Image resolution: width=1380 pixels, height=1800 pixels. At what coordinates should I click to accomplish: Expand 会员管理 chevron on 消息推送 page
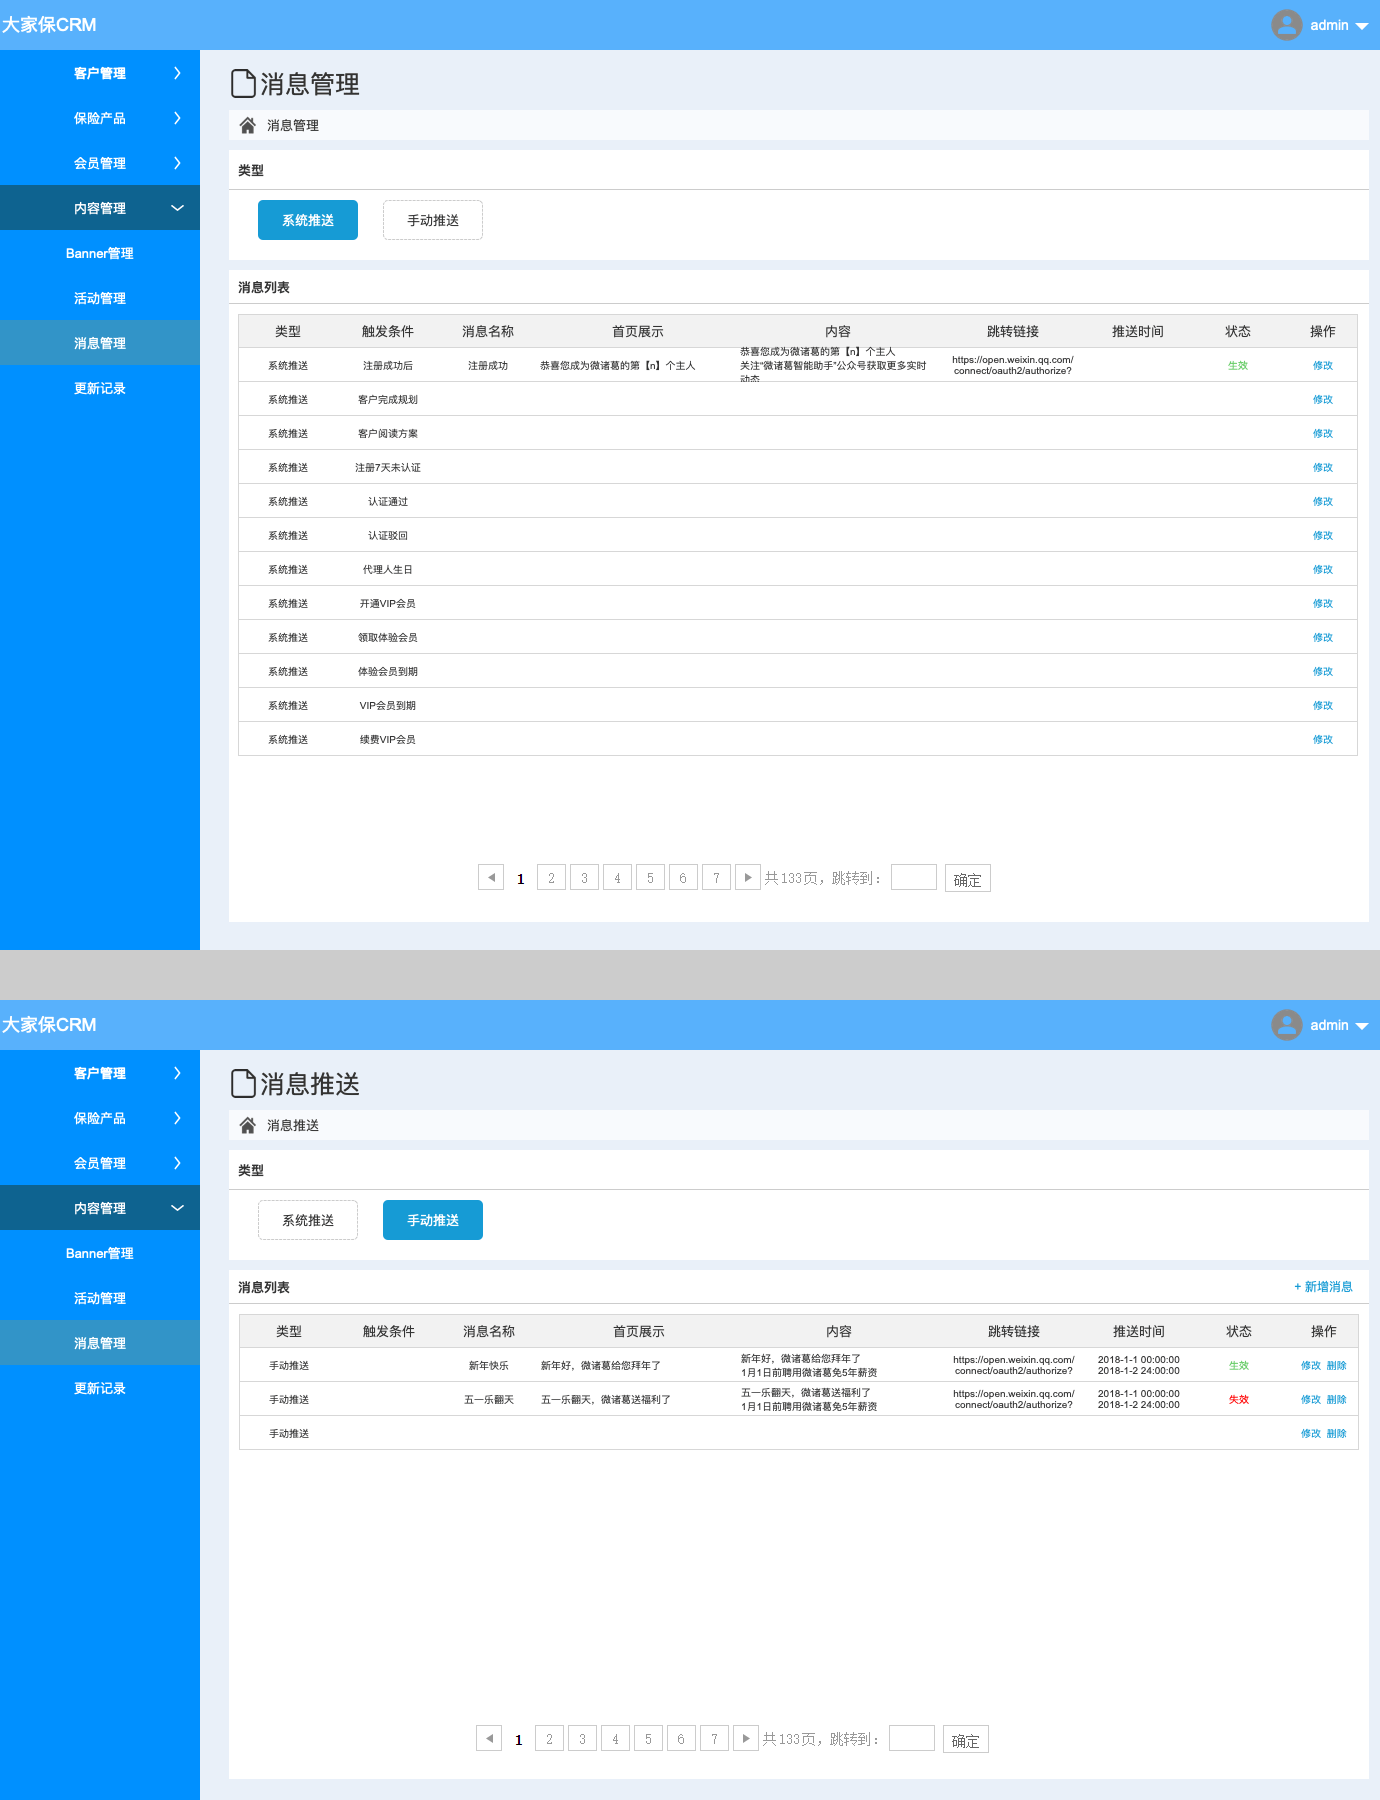coord(177,1163)
